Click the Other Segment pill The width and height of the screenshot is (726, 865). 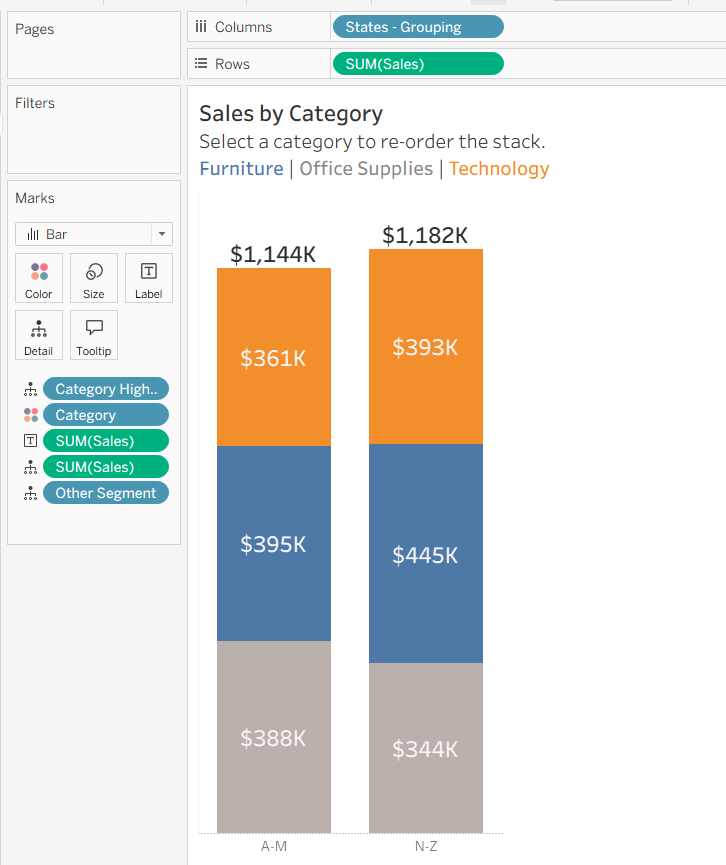[105, 493]
